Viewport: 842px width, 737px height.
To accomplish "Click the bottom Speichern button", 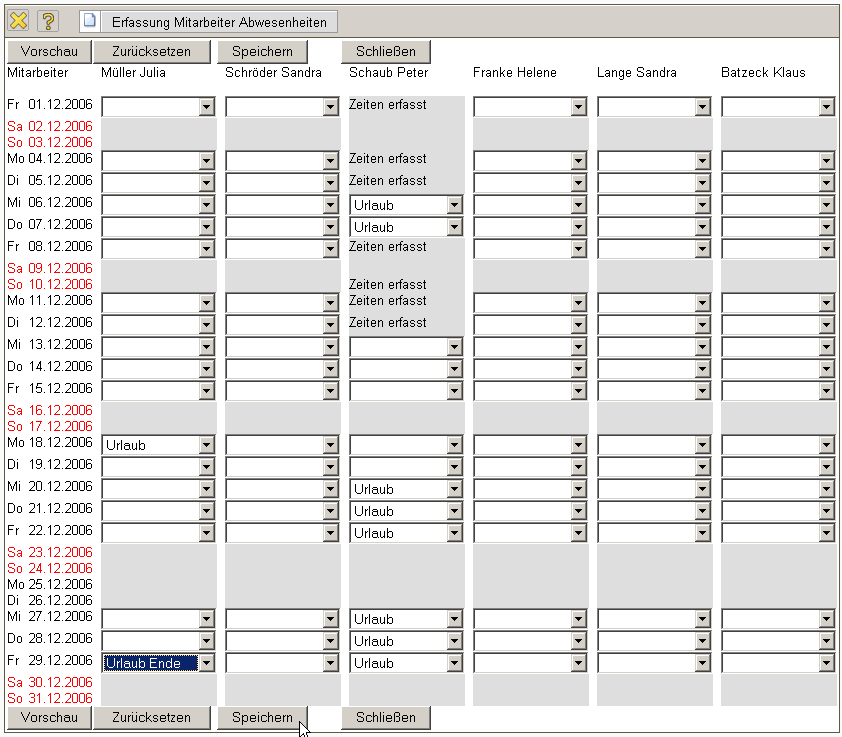I will [262, 717].
